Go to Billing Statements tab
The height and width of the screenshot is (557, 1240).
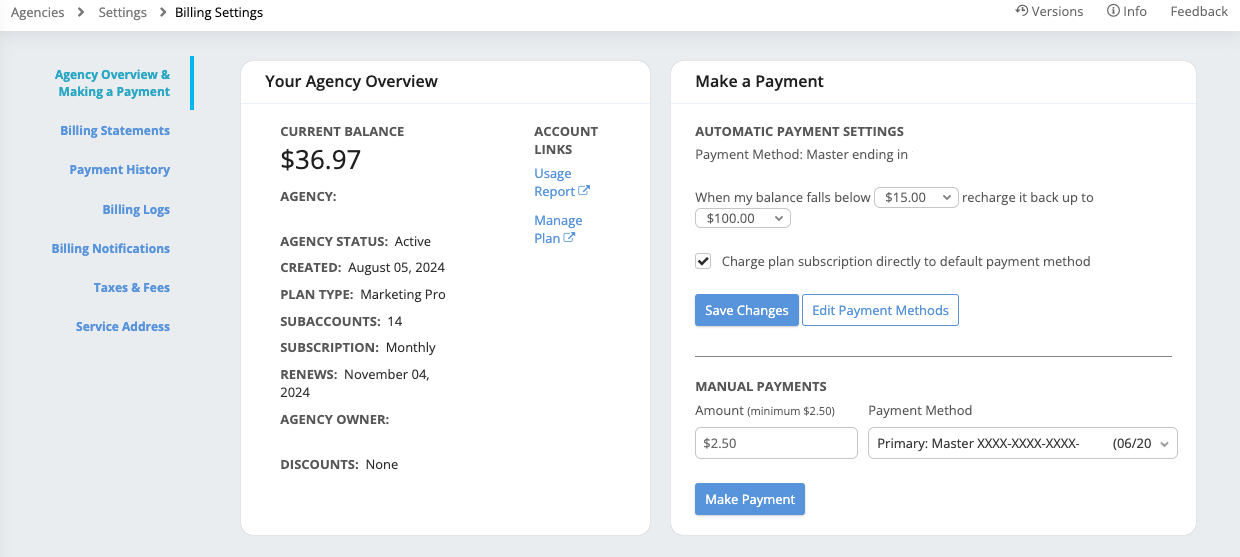click(115, 131)
